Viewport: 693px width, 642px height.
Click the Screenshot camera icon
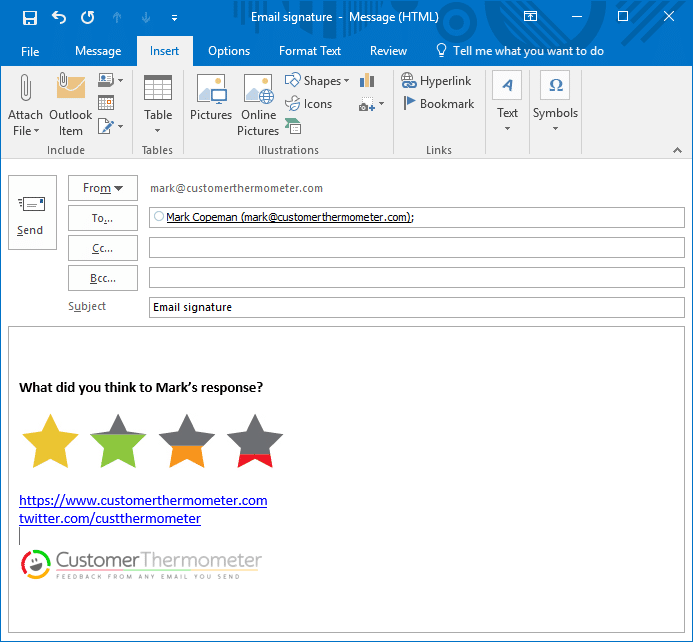[x=367, y=104]
